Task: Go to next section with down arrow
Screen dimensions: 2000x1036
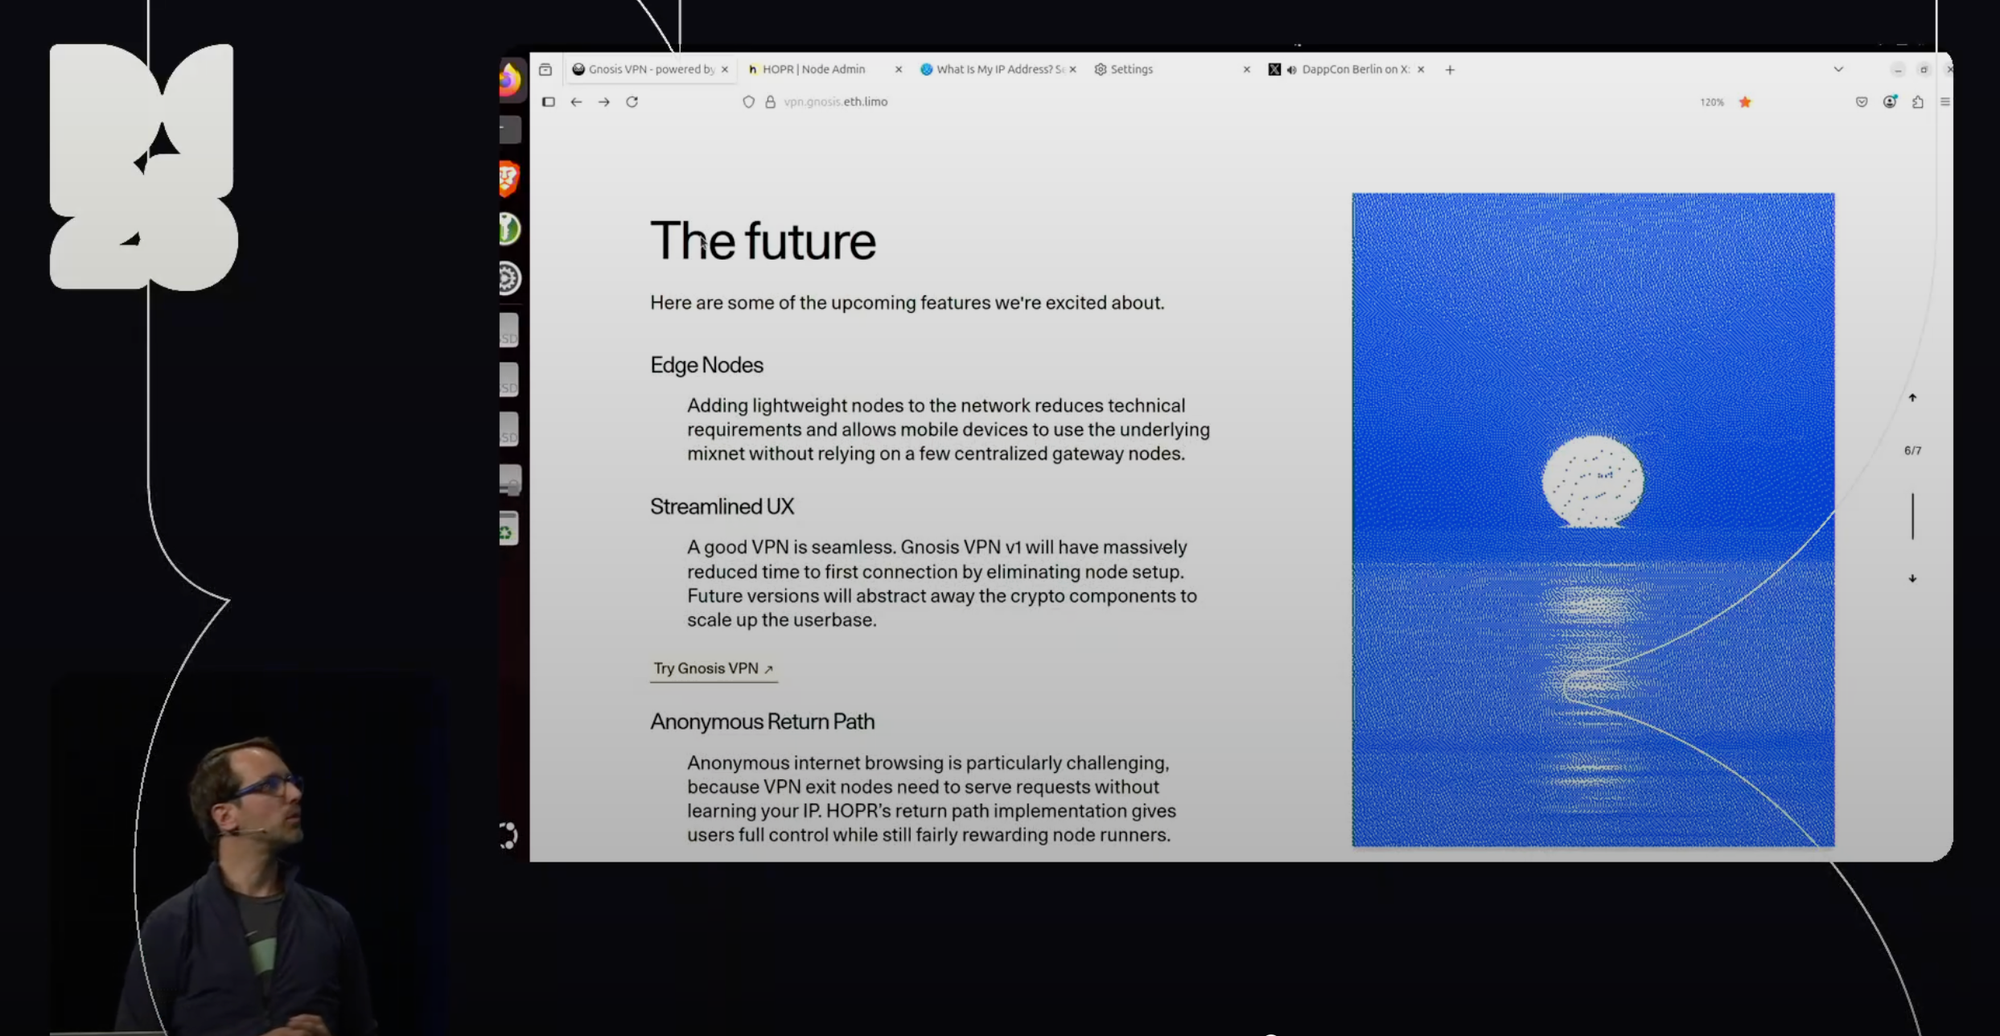Action: point(1912,578)
